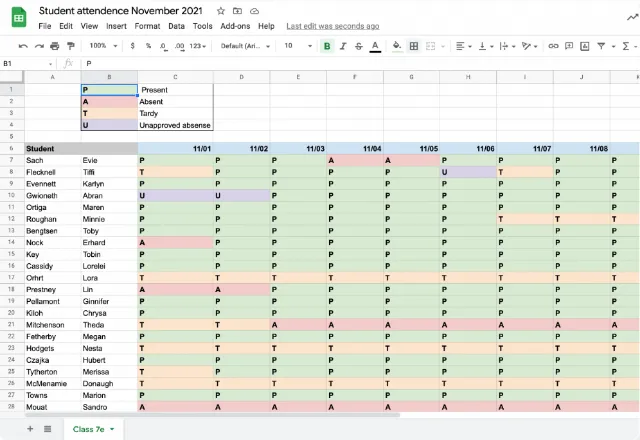Open the zoom 100% dropdown

tap(103, 46)
